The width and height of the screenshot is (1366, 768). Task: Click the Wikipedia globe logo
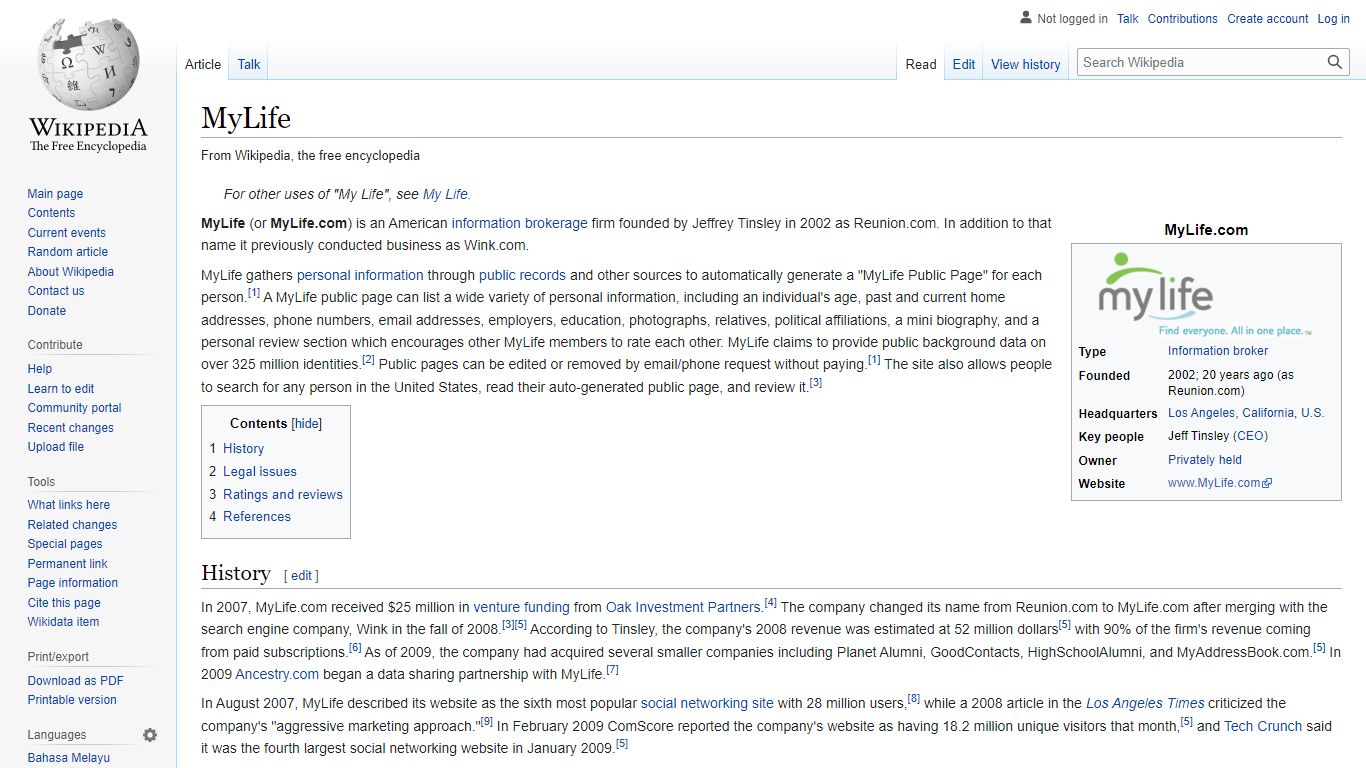88,62
